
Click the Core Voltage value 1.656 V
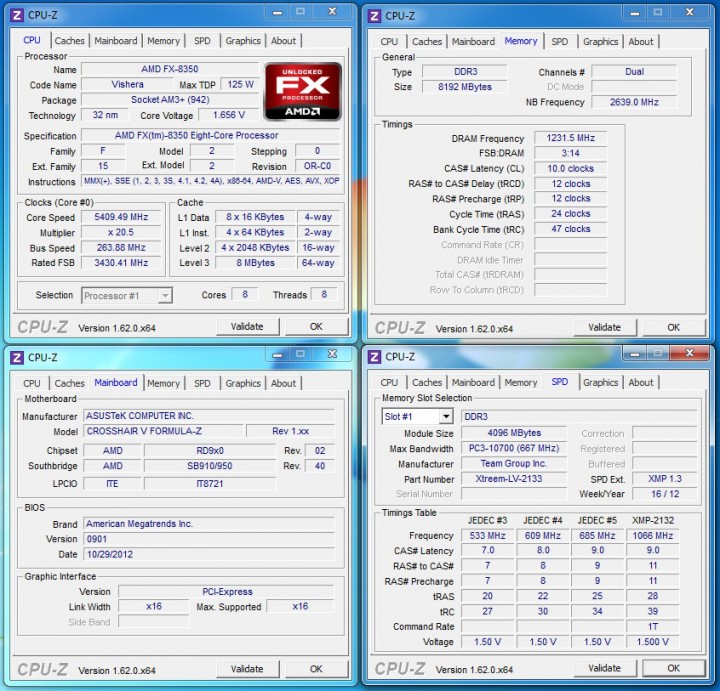pyautogui.click(x=229, y=115)
